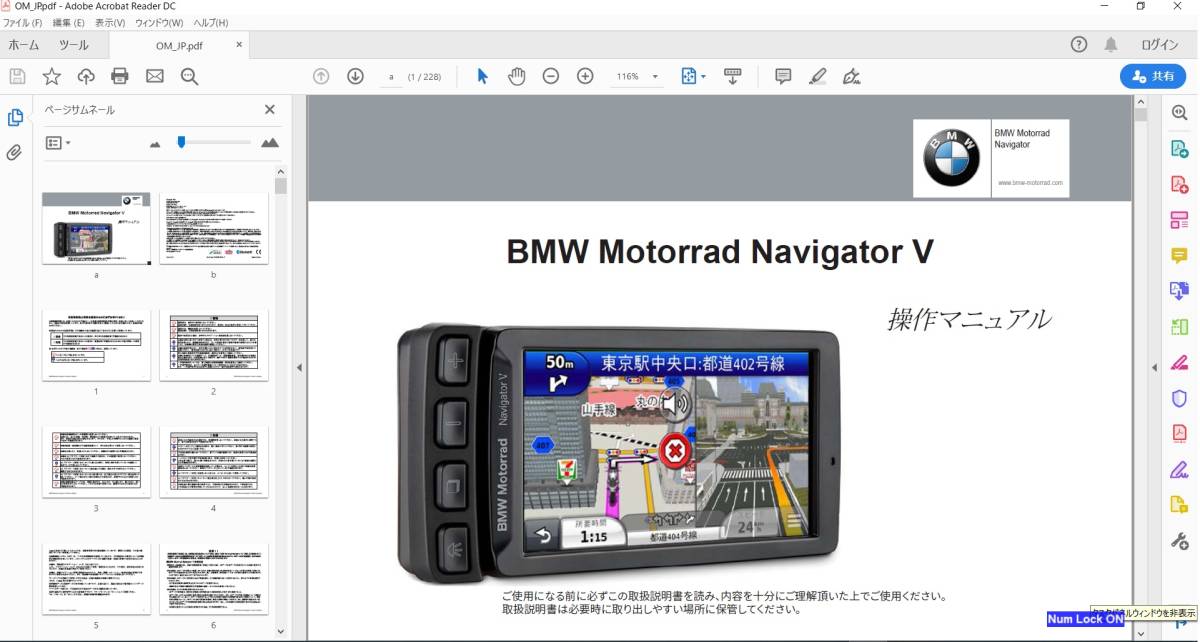Open thumbnail options dropdown menu
Screen dimensions: 1200x642
tap(58, 143)
